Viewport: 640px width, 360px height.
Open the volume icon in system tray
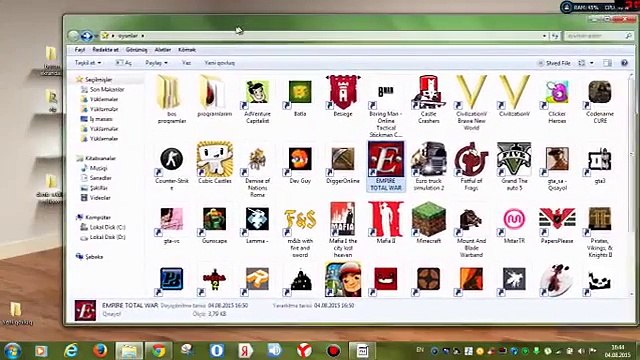581,351
